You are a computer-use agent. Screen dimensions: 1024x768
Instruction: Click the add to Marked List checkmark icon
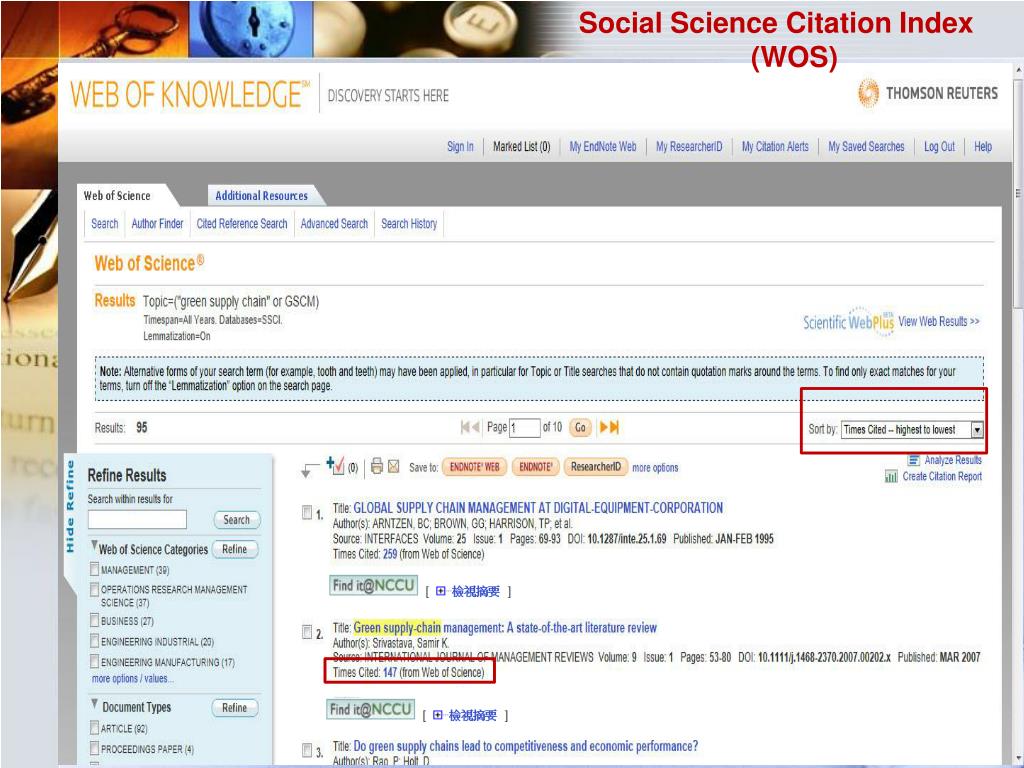[x=335, y=466]
